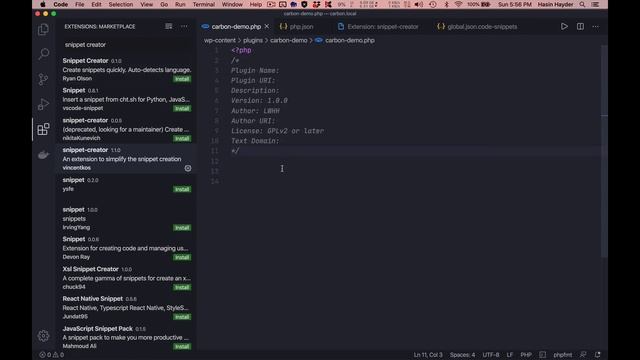Click the carbon-demo folder breadcrumb
The image size is (640, 360).
[289, 40]
